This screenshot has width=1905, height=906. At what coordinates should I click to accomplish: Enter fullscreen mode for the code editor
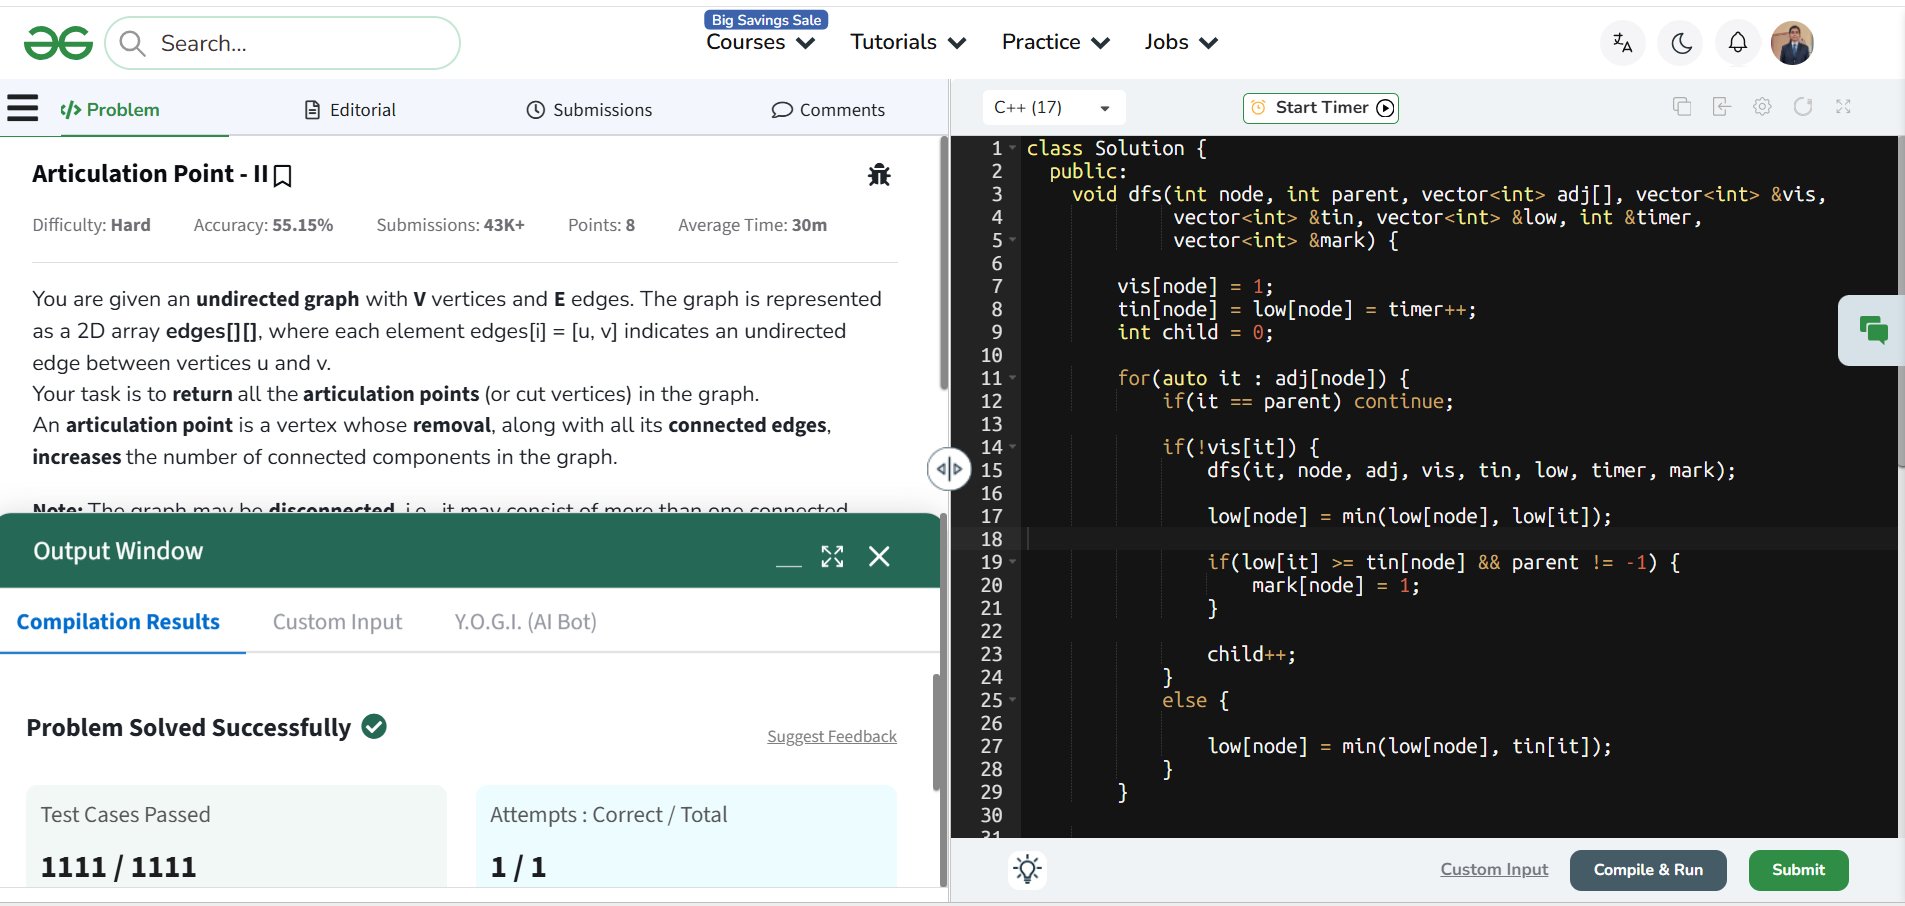click(x=1843, y=107)
